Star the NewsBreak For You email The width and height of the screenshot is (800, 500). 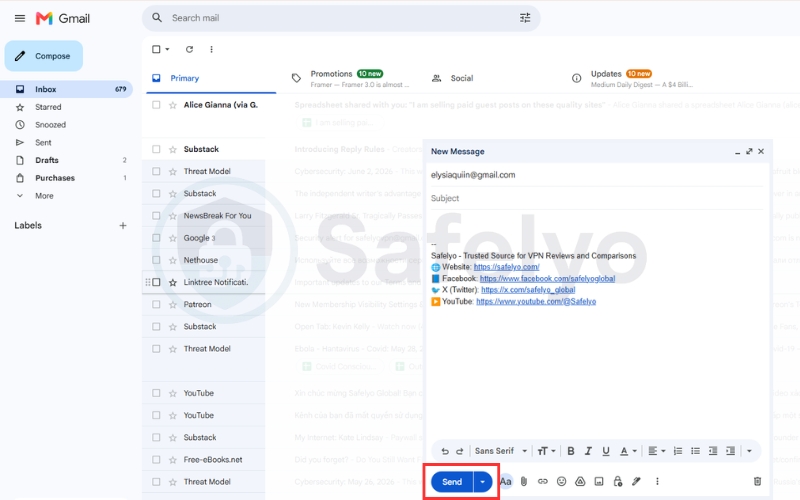pos(173,216)
